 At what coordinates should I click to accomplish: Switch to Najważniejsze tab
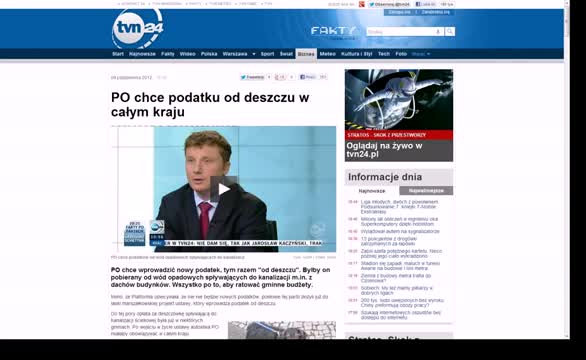coord(426,191)
